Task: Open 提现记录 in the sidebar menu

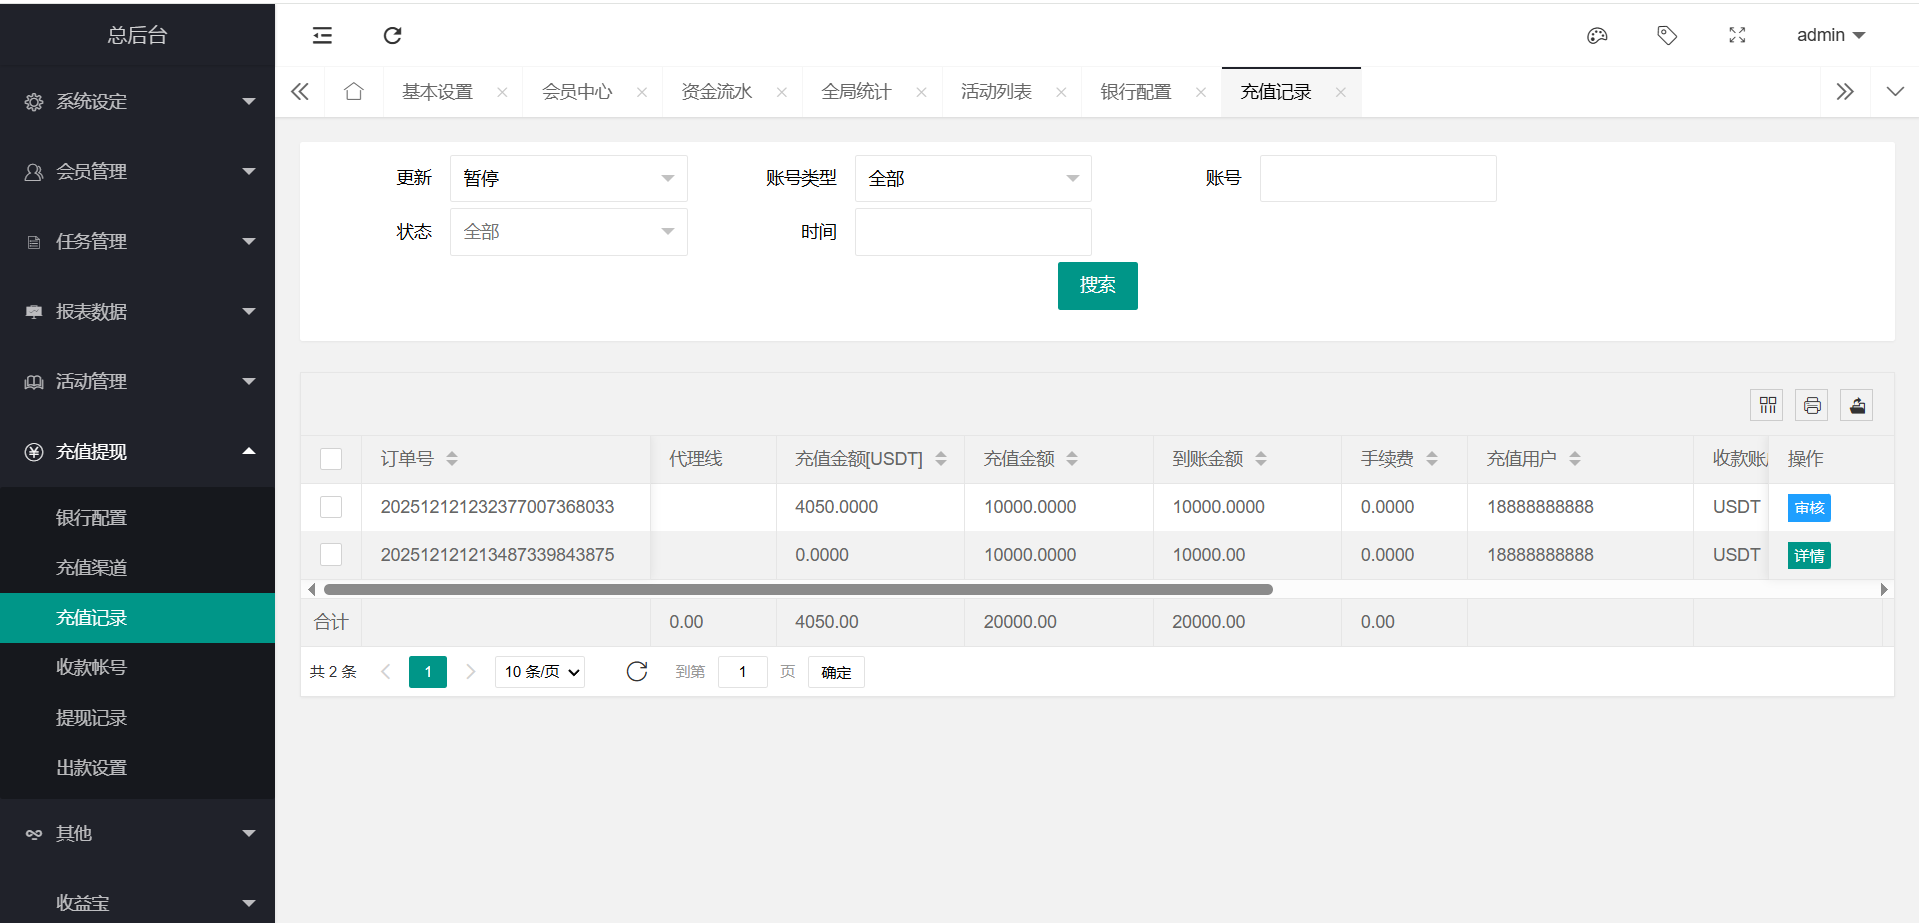Action: pos(91,718)
